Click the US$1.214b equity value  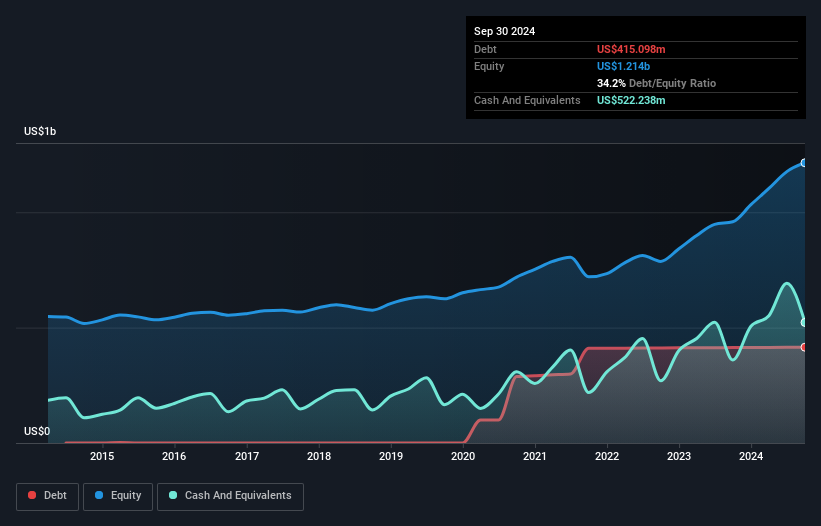click(623, 66)
